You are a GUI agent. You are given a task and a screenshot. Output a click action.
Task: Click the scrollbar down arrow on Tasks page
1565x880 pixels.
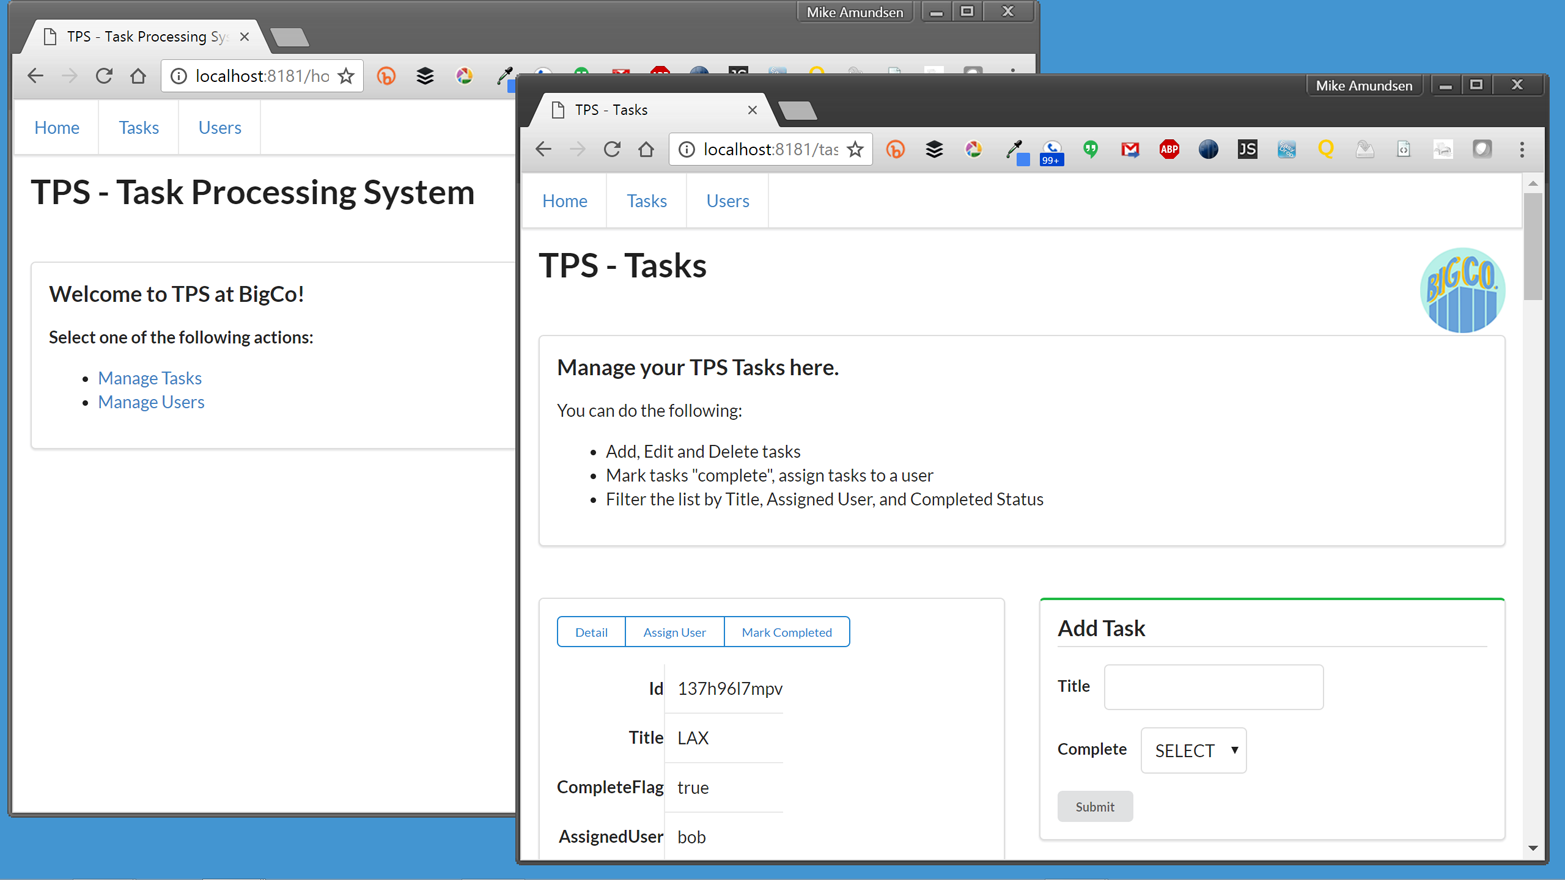1533,849
